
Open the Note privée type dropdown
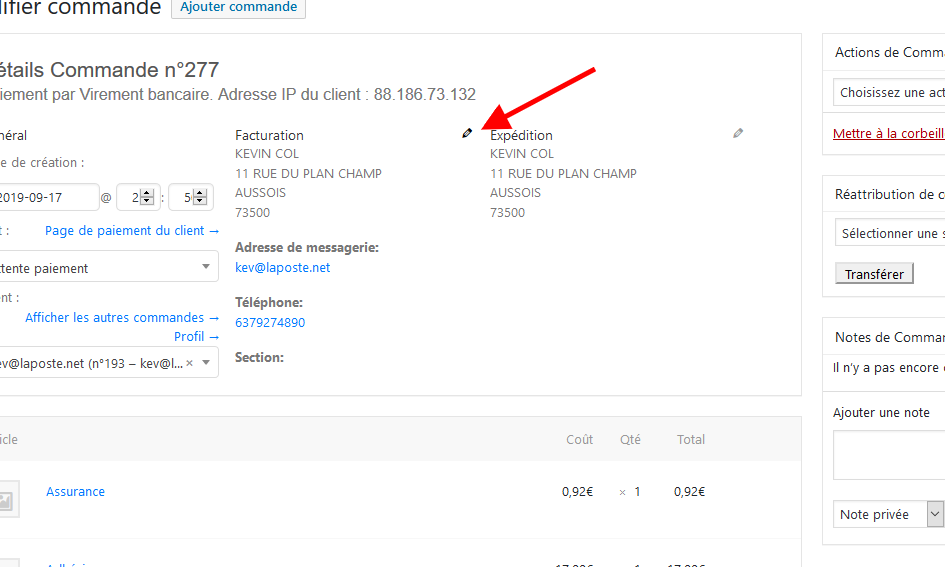tap(886, 514)
